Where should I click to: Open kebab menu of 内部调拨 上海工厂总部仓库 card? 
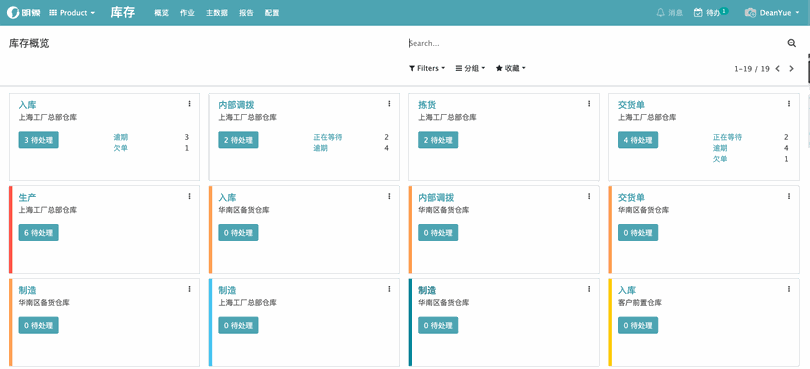[x=389, y=104]
